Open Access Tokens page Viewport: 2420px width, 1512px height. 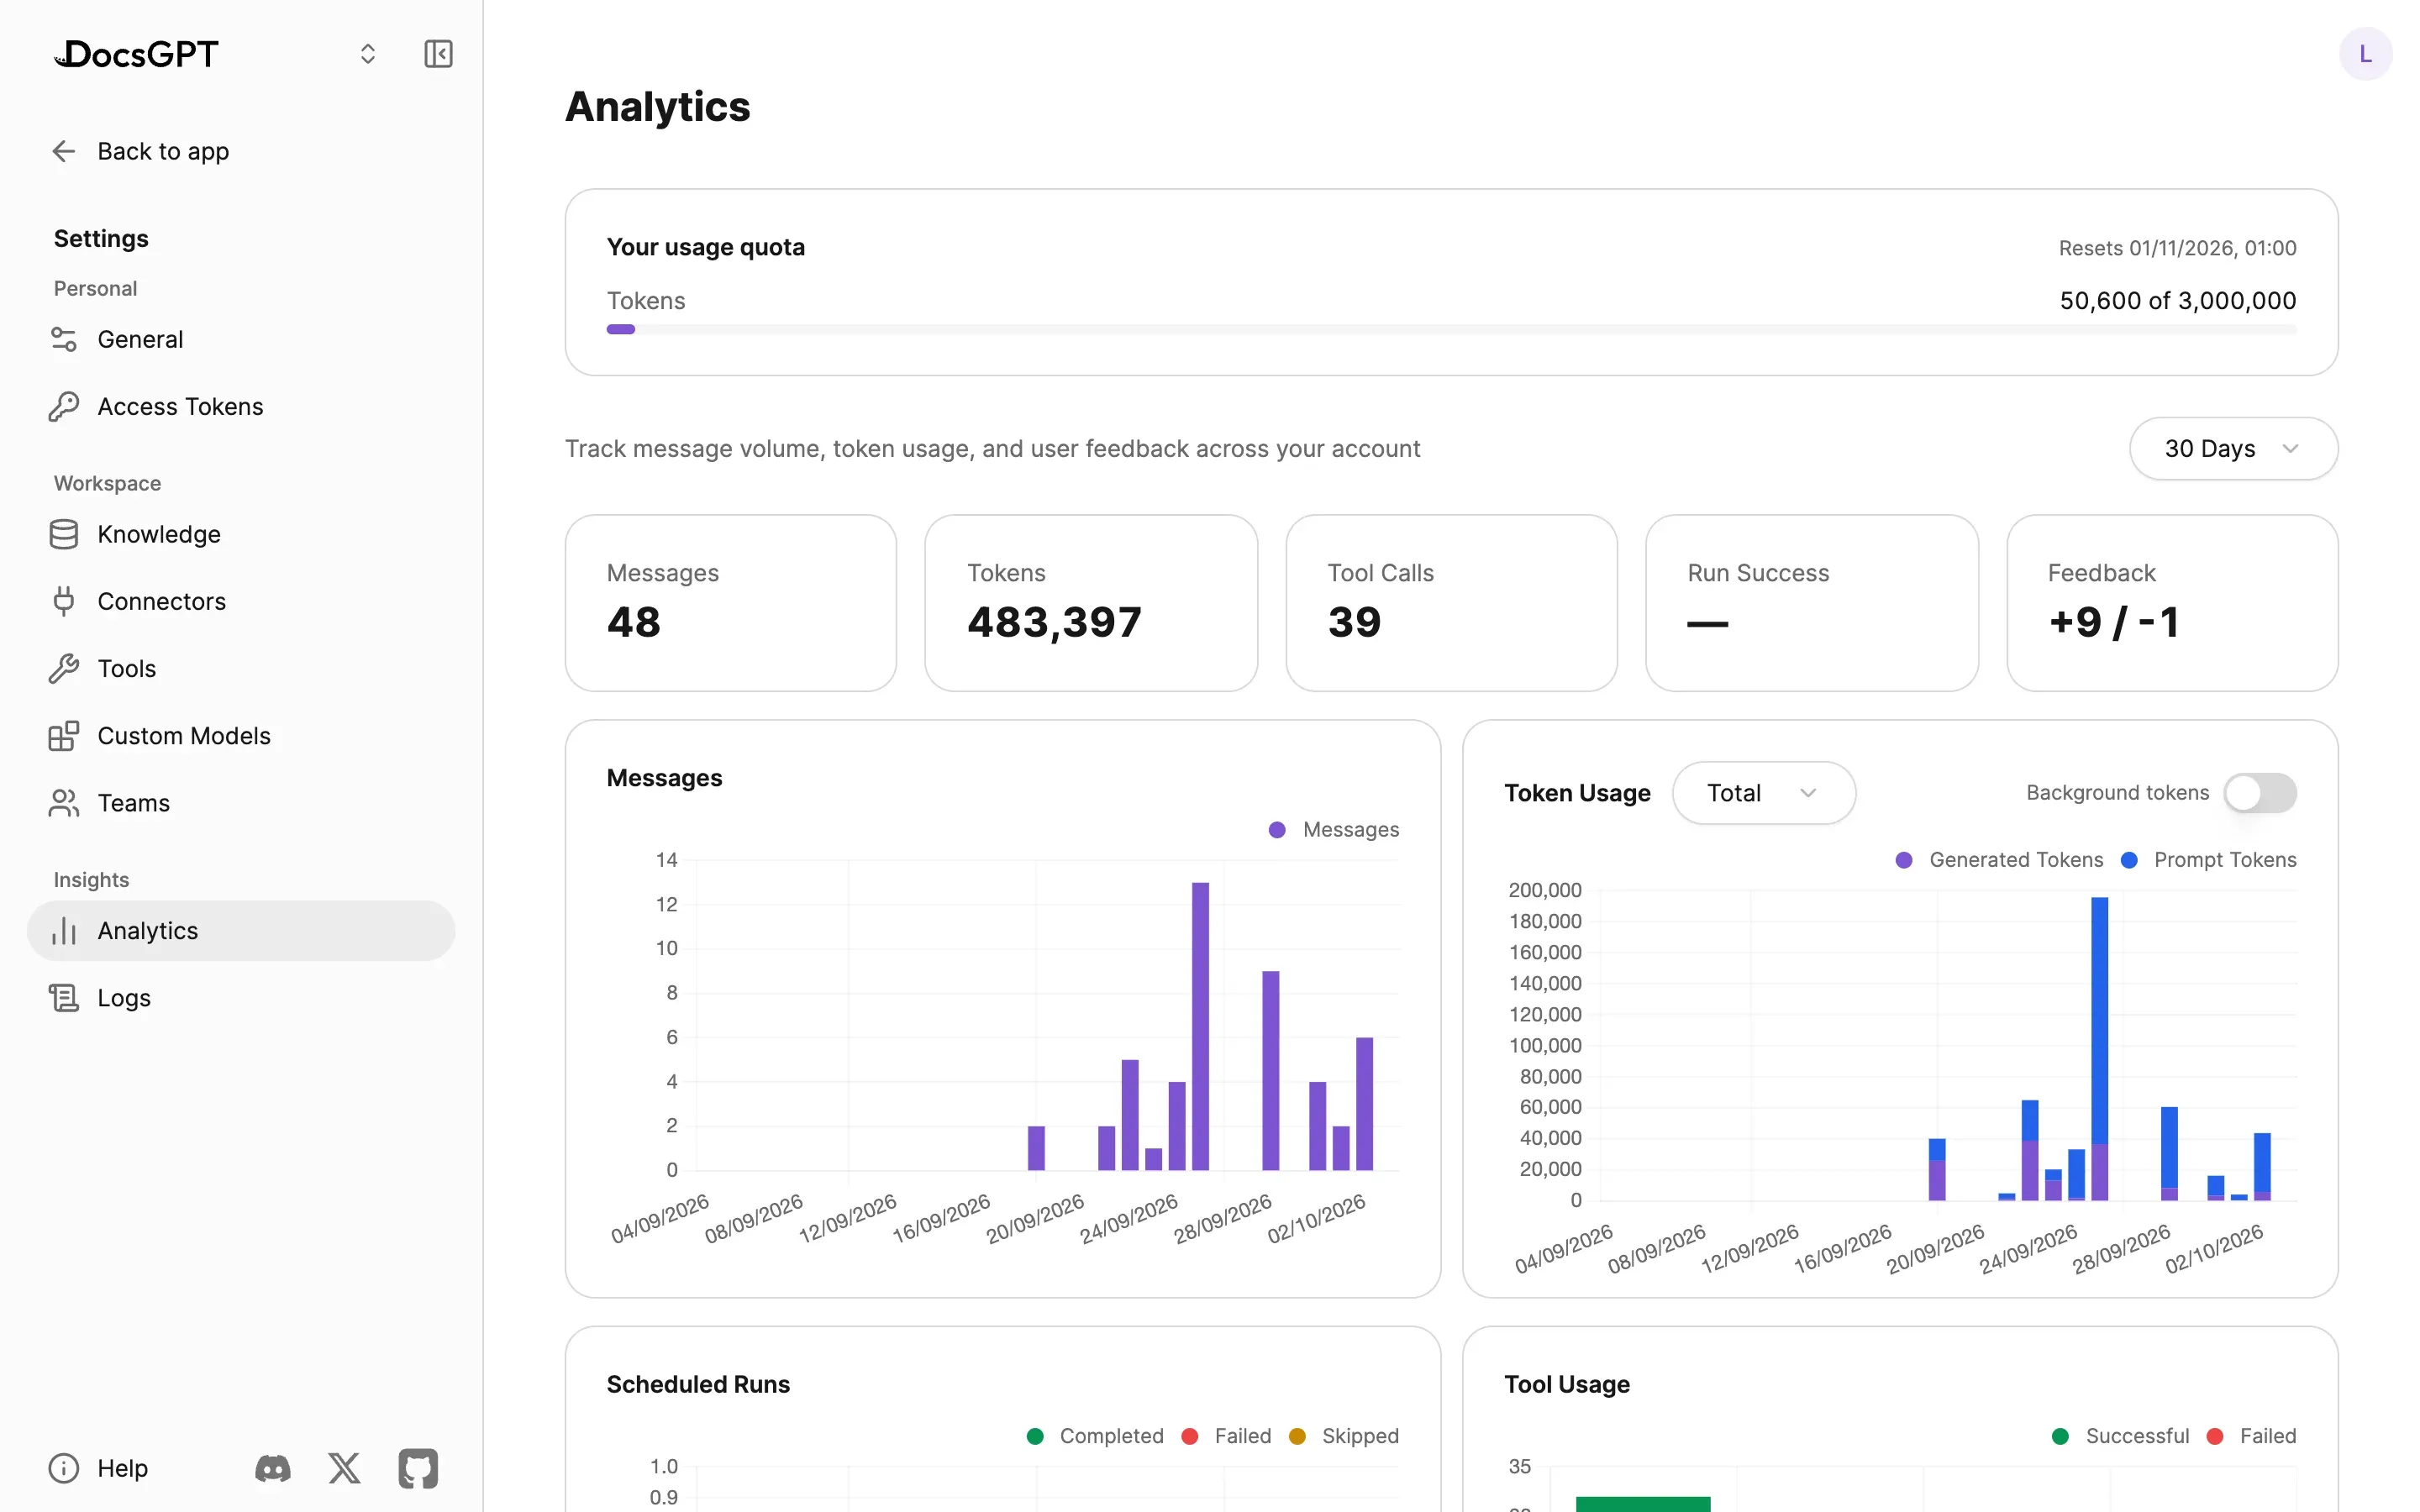coord(241,406)
